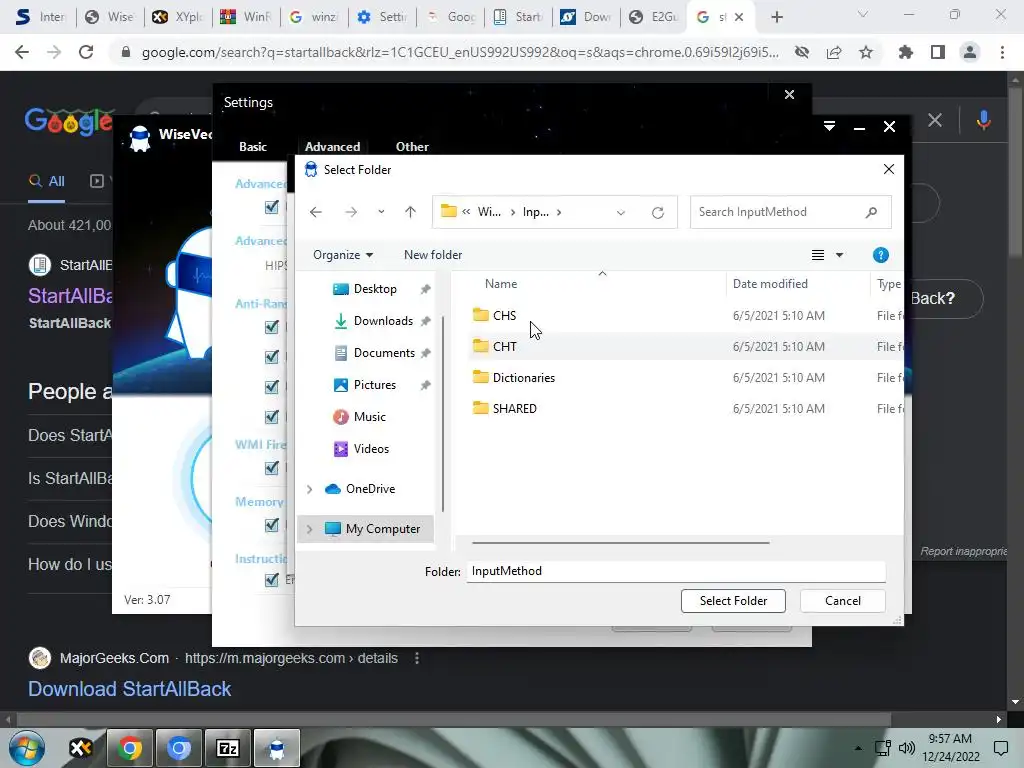Reload the Chrome page
Screen dimensions: 1024x768
coord(86,52)
